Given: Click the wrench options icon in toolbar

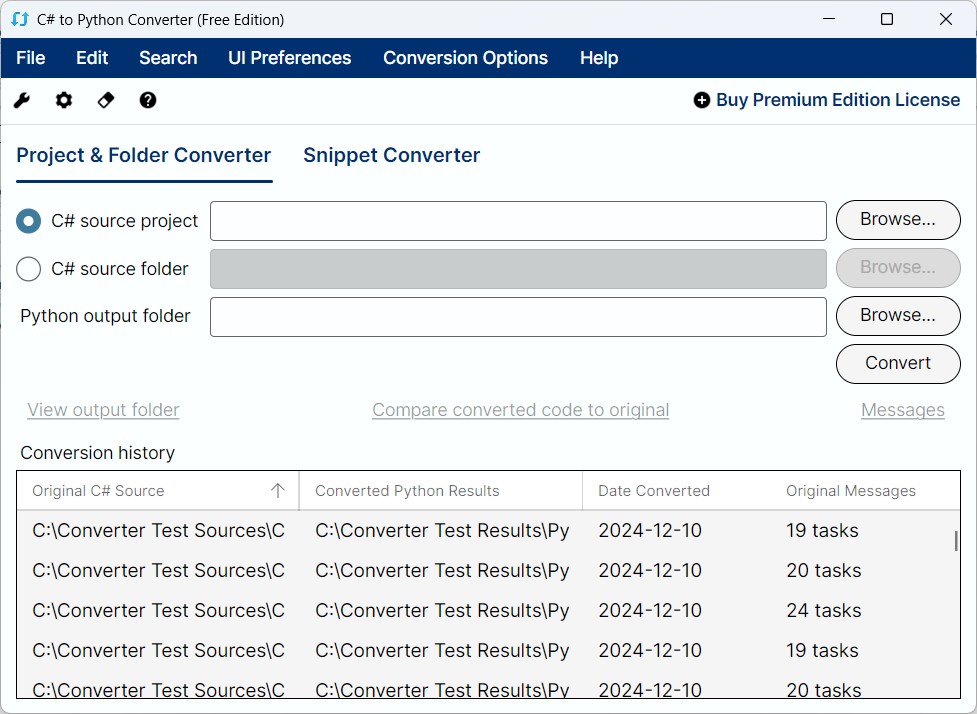Looking at the screenshot, I should 22,100.
